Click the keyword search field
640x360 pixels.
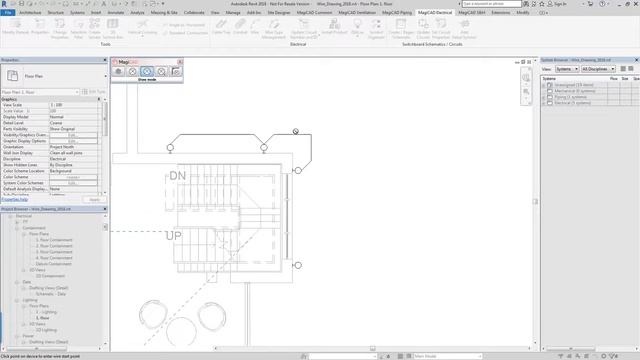(491, 4)
